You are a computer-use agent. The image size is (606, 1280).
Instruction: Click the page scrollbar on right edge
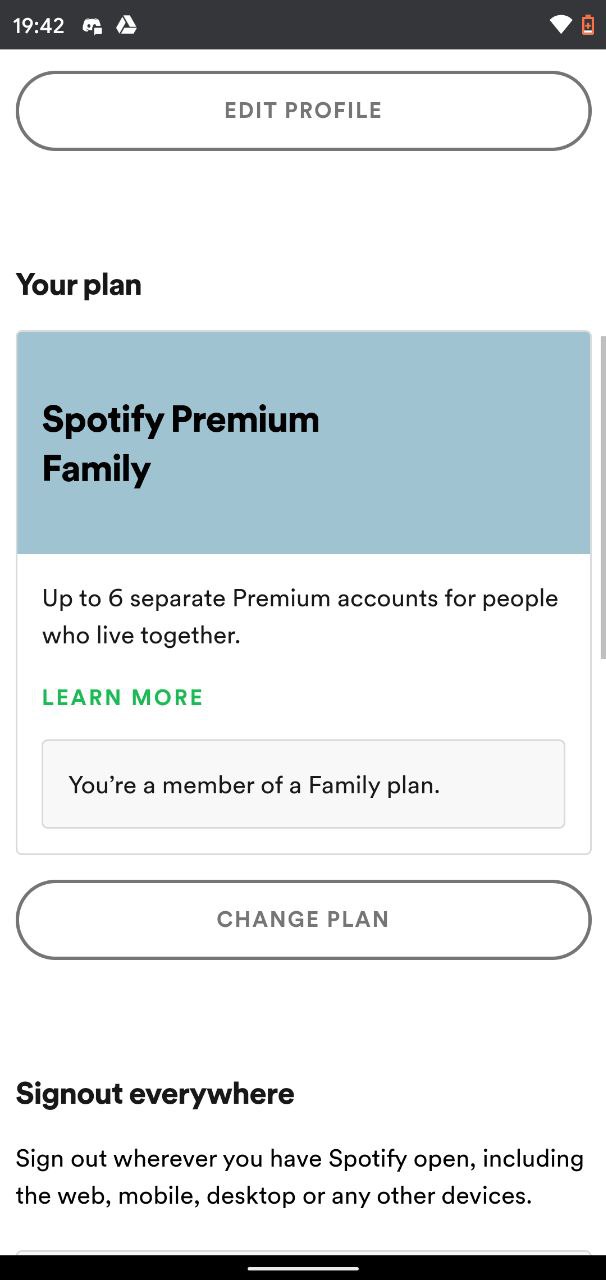point(602,498)
